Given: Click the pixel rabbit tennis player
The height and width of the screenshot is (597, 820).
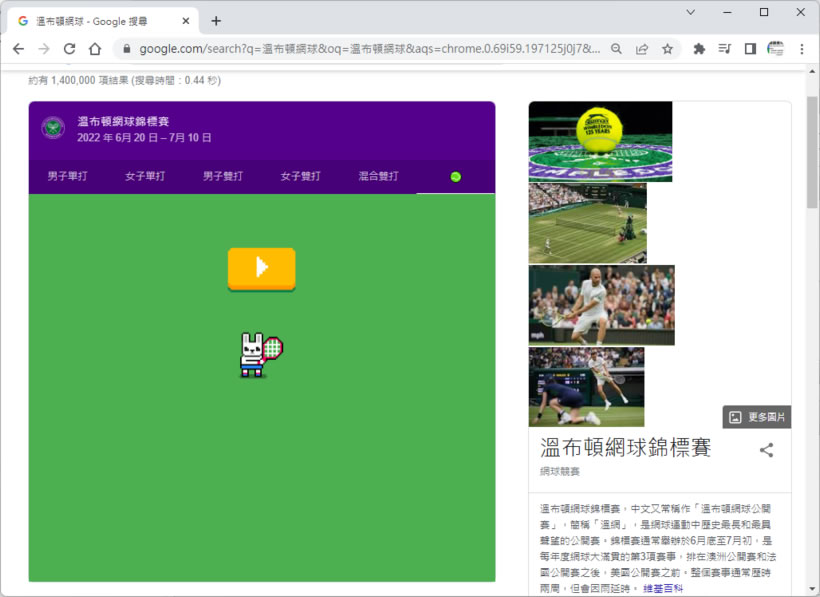Looking at the screenshot, I should [261, 355].
